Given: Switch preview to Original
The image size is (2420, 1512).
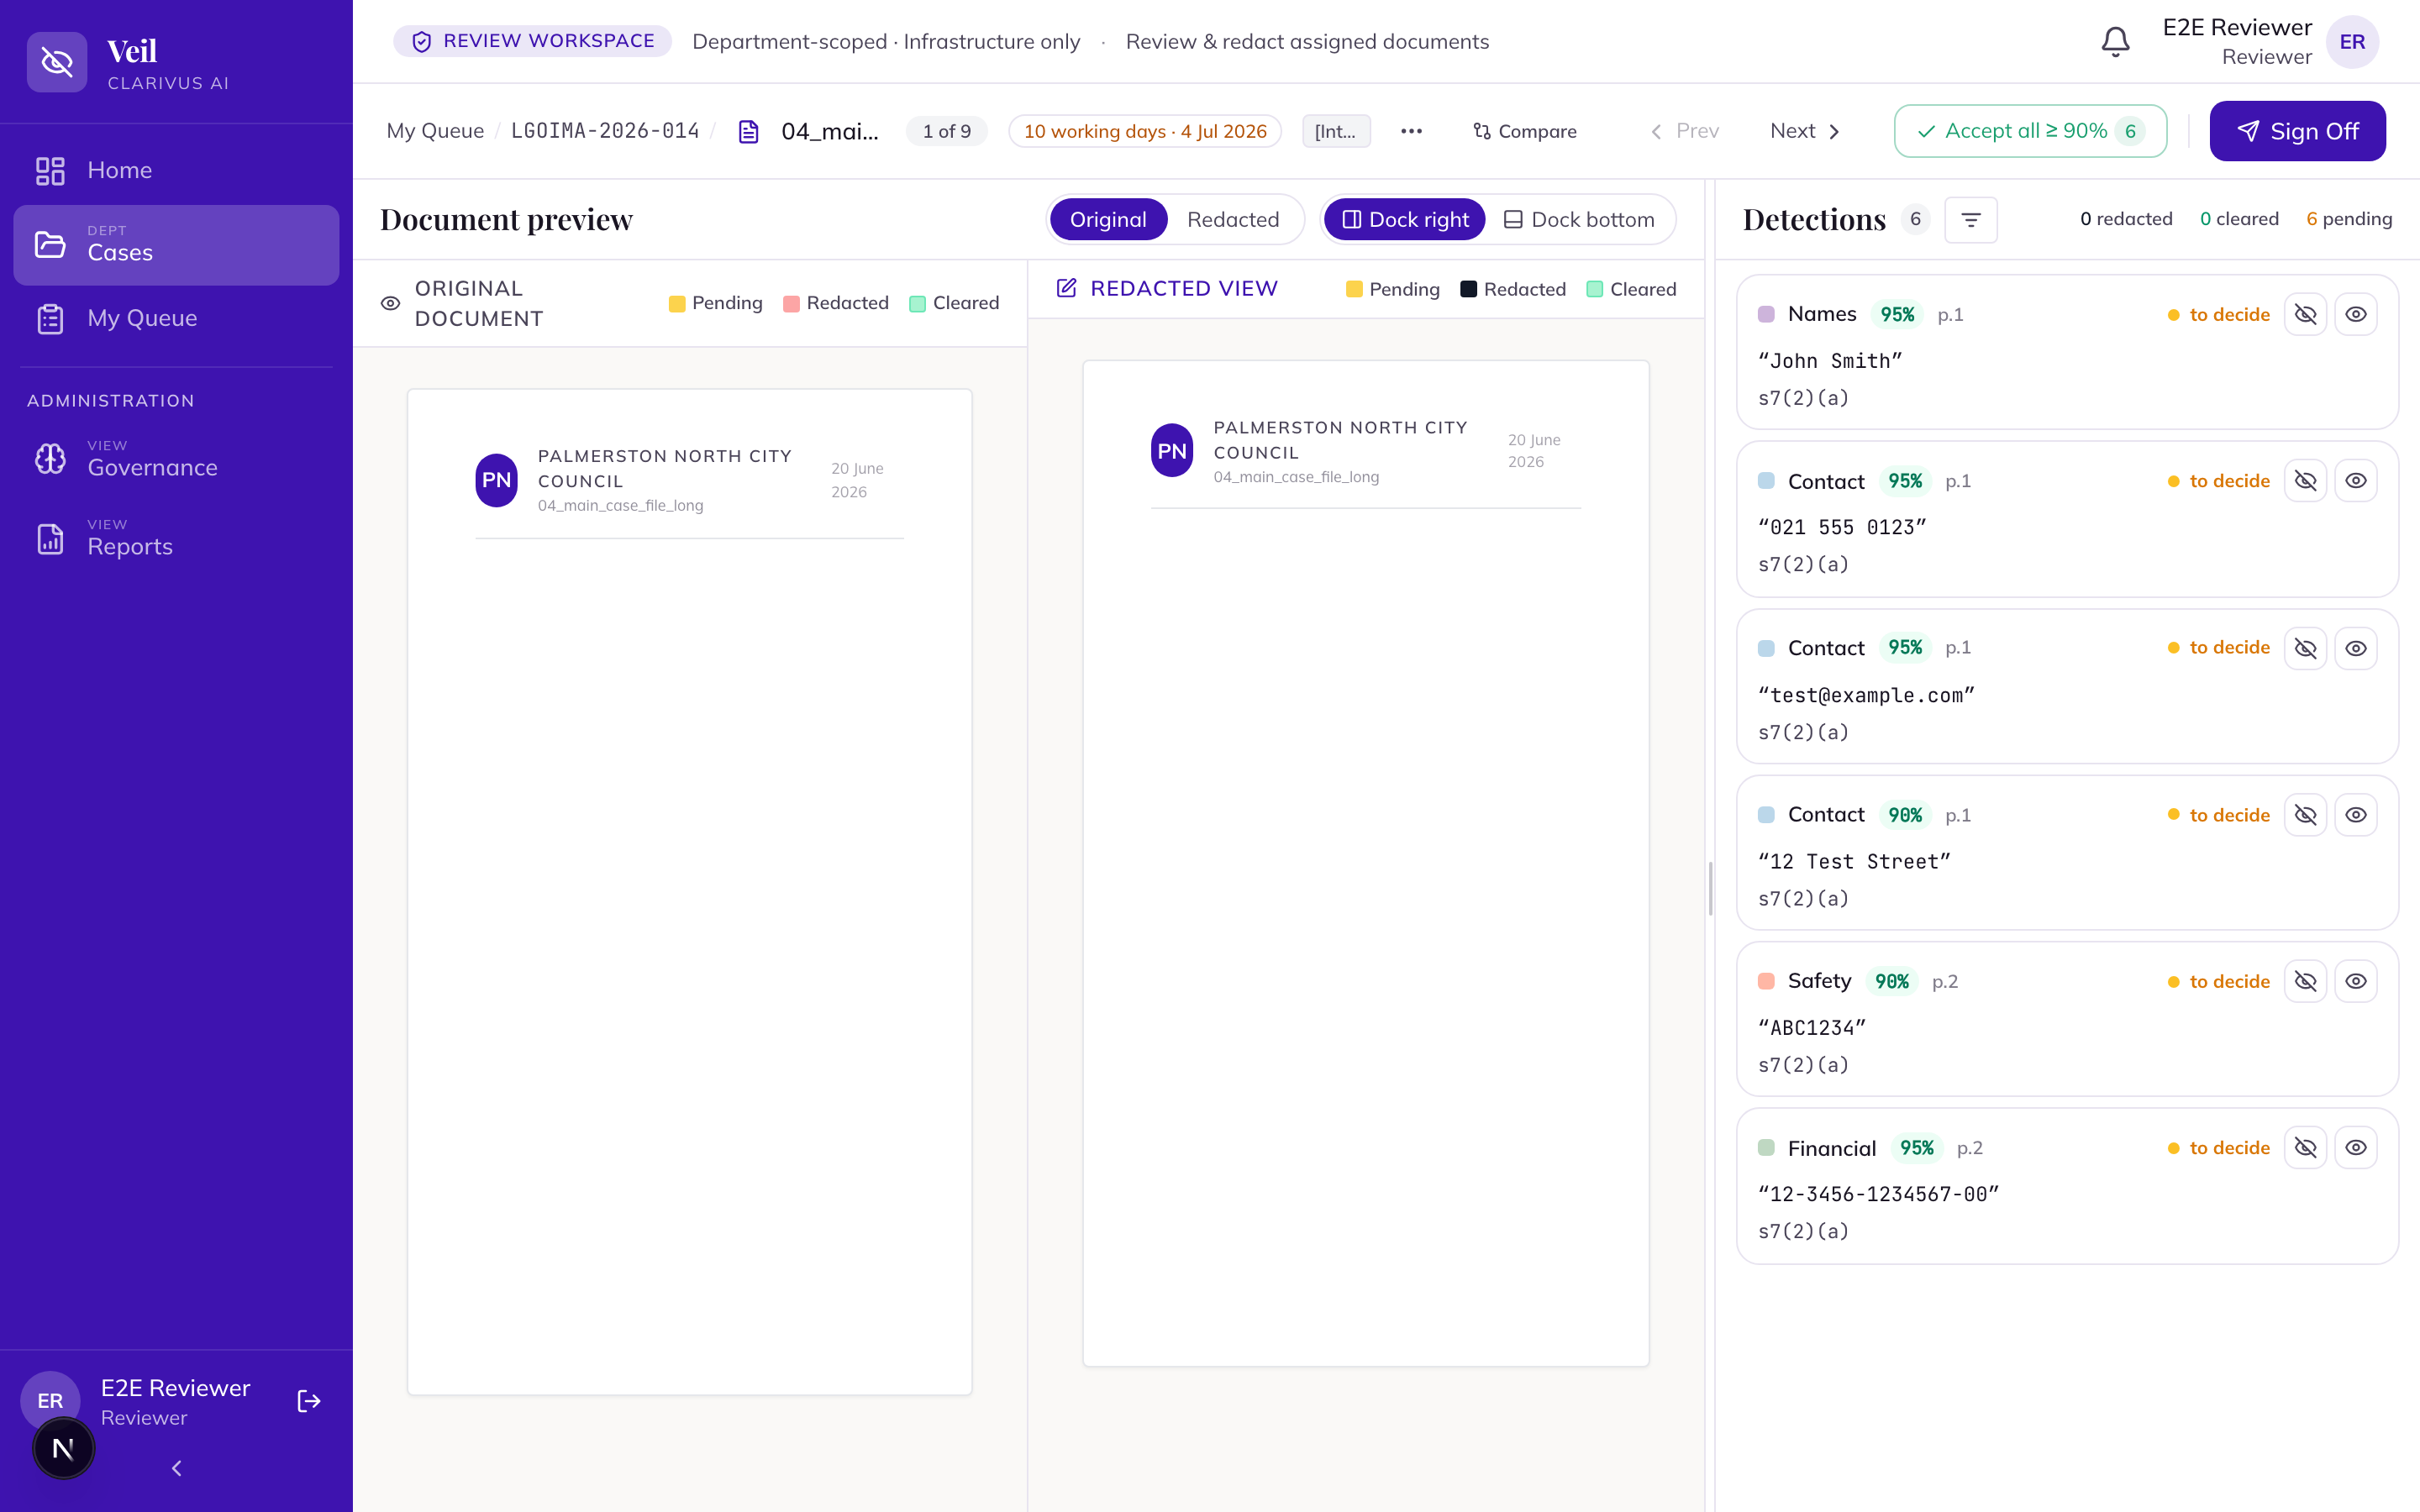Looking at the screenshot, I should pos(1108,219).
